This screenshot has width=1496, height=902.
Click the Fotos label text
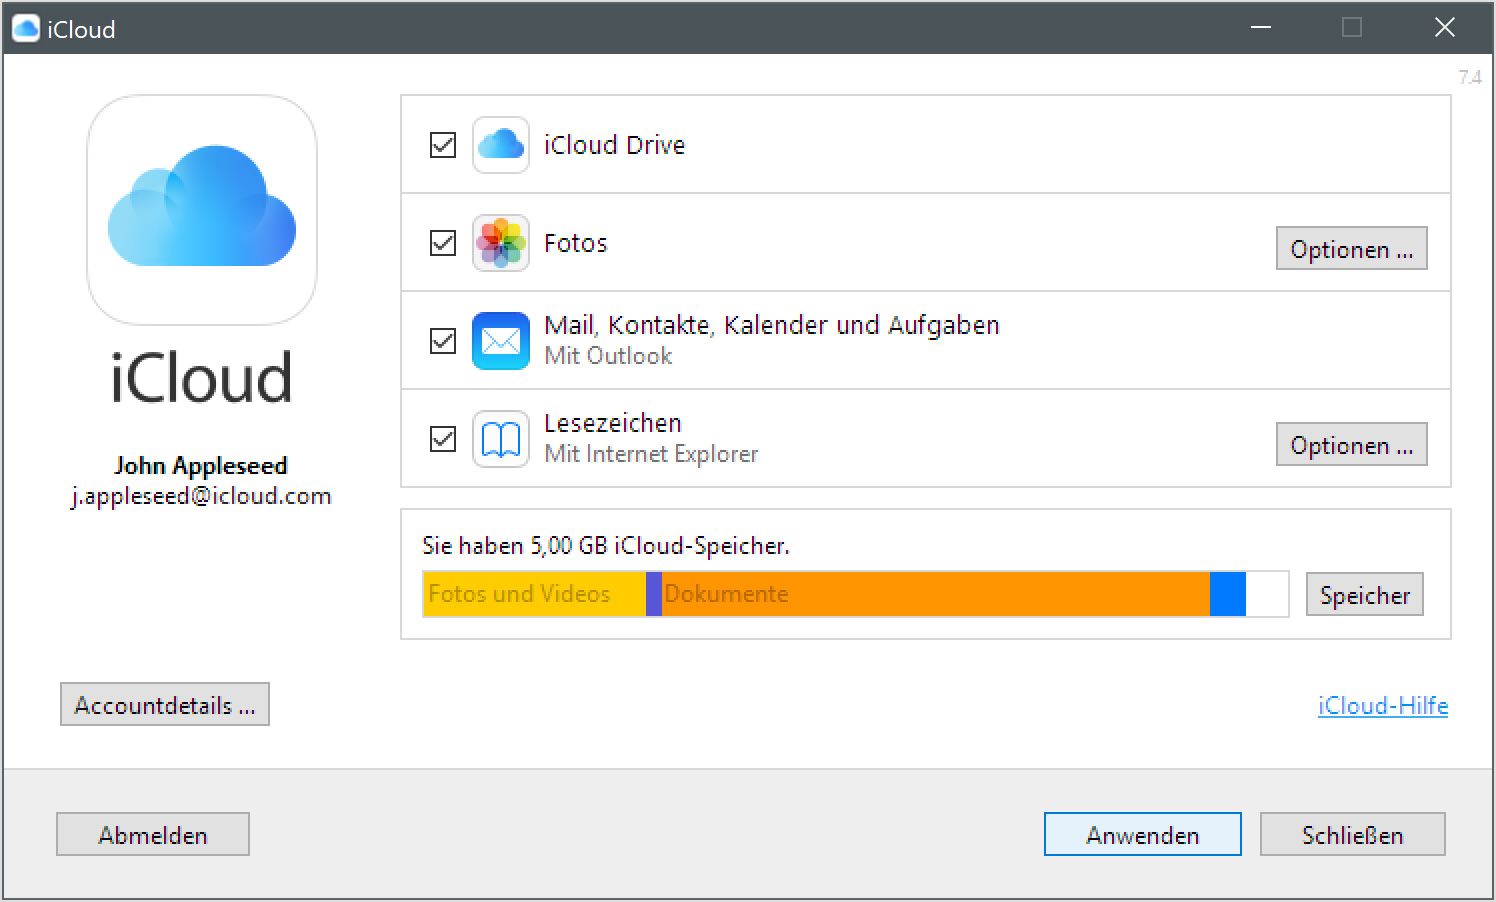(575, 243)
